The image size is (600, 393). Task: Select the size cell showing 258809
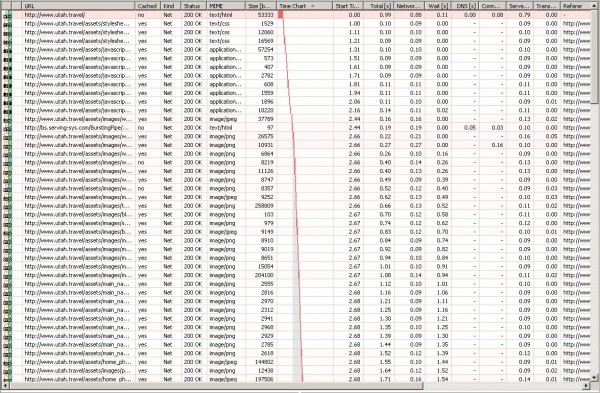coord(261,206)
